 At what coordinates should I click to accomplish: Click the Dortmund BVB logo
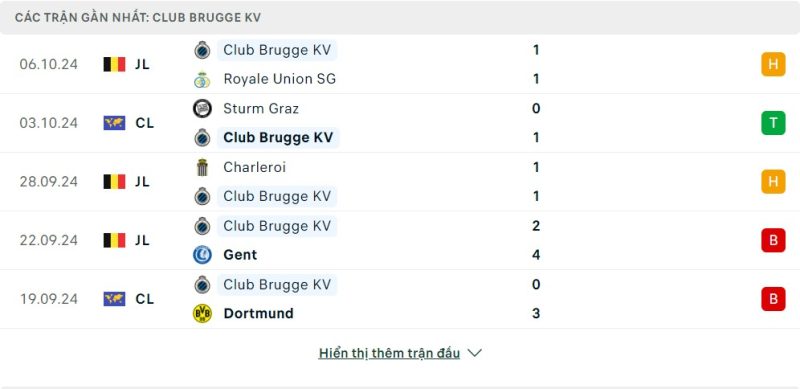pos(202,313)
